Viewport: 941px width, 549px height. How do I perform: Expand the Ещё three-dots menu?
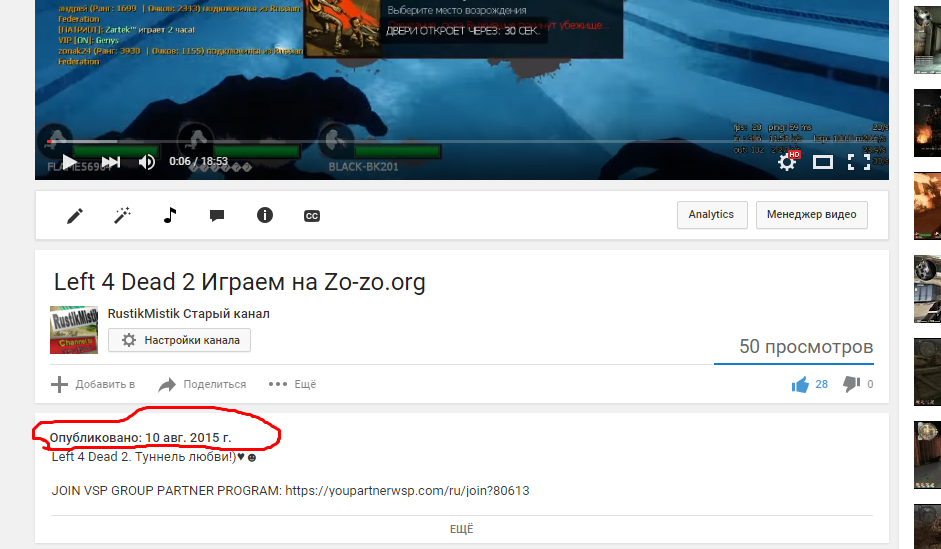[x=292, y=384]
